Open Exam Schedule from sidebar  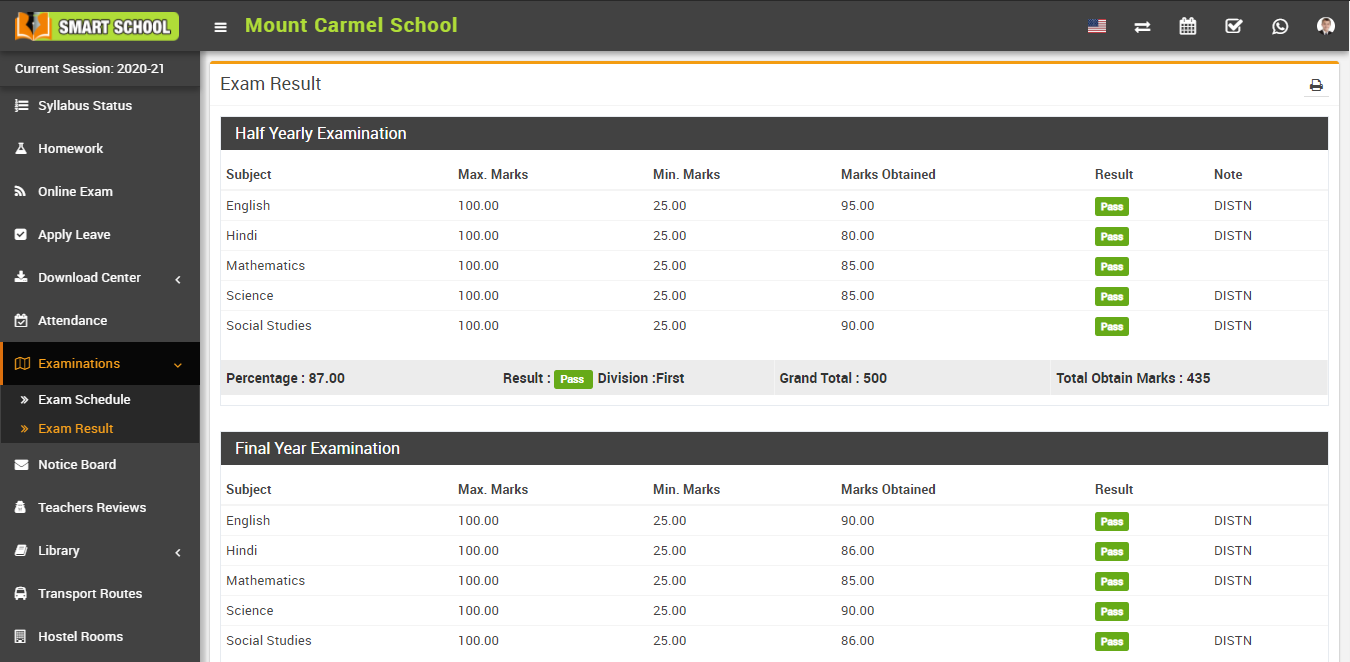(86, 399)
